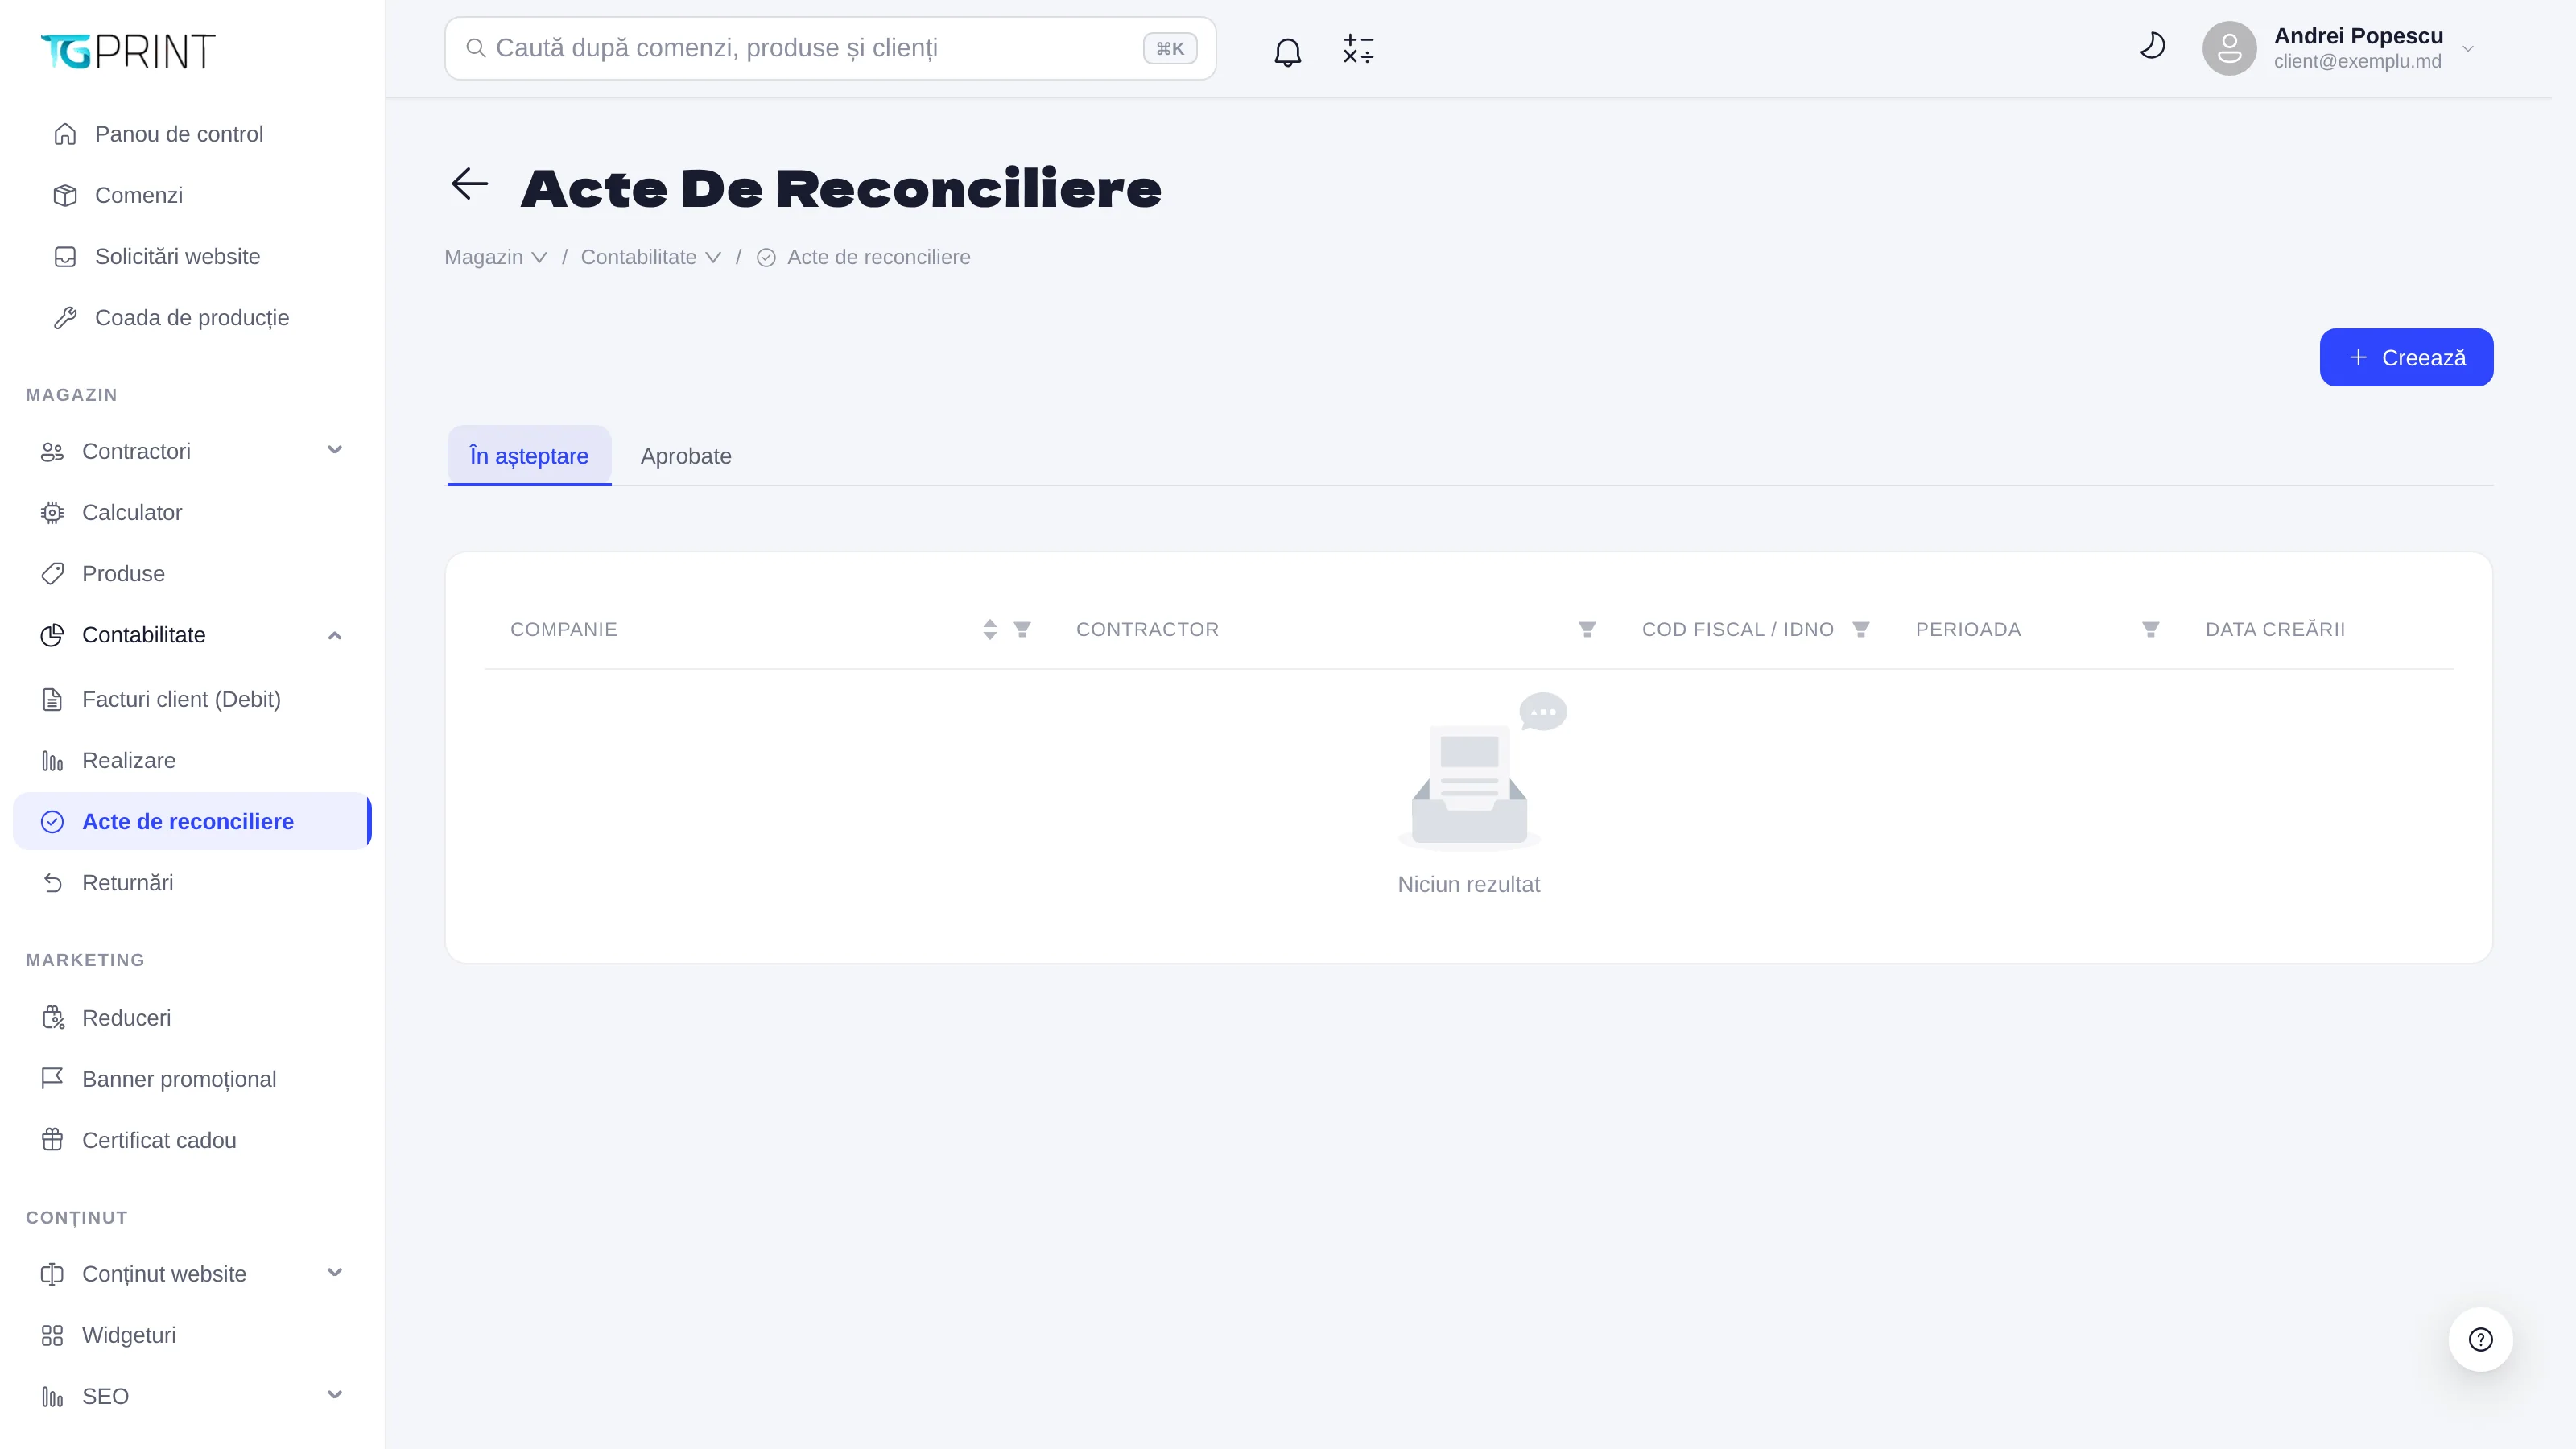Screen dimensions: 2576x1449
Task: Click the Certificat cadou gift icon
Action: [52, 1140]
